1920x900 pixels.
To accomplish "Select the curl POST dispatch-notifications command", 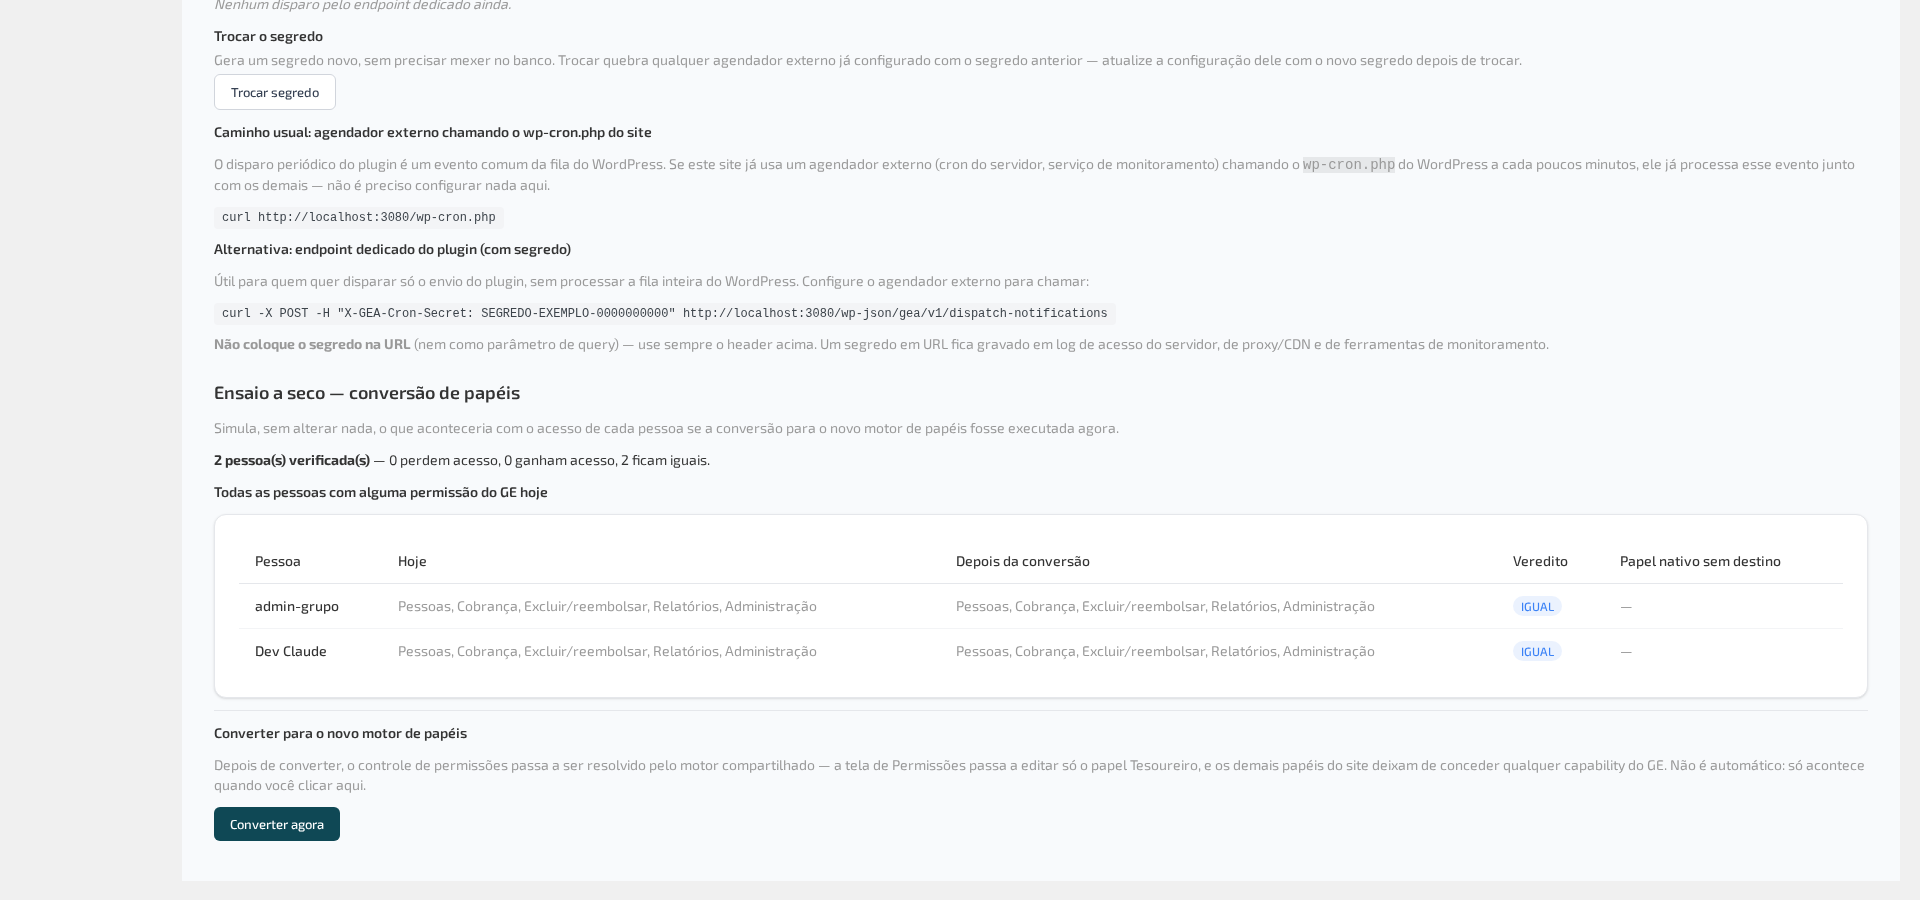I will 665,313.
